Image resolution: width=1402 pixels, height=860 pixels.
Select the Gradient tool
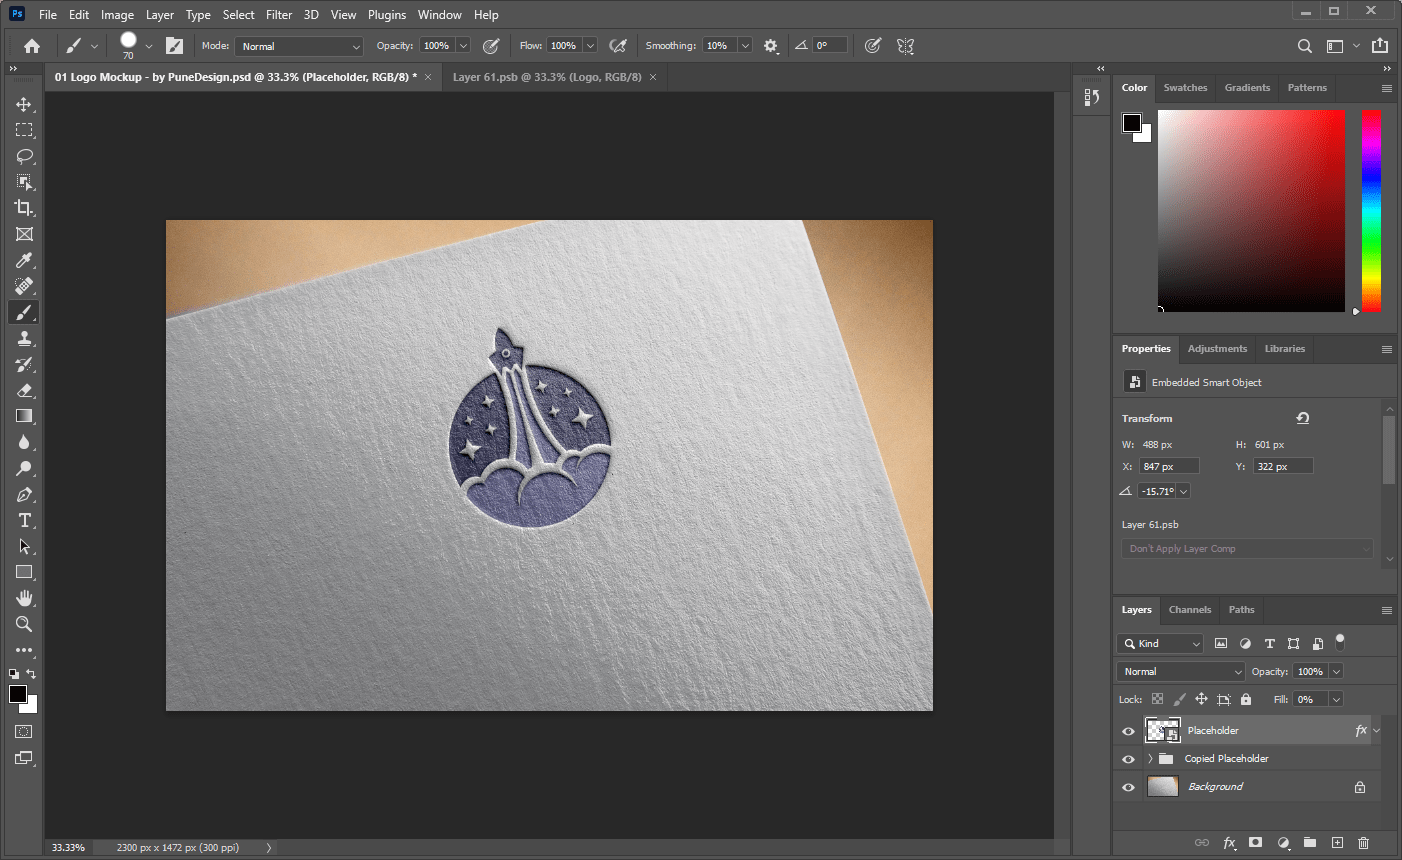point(24,416)
